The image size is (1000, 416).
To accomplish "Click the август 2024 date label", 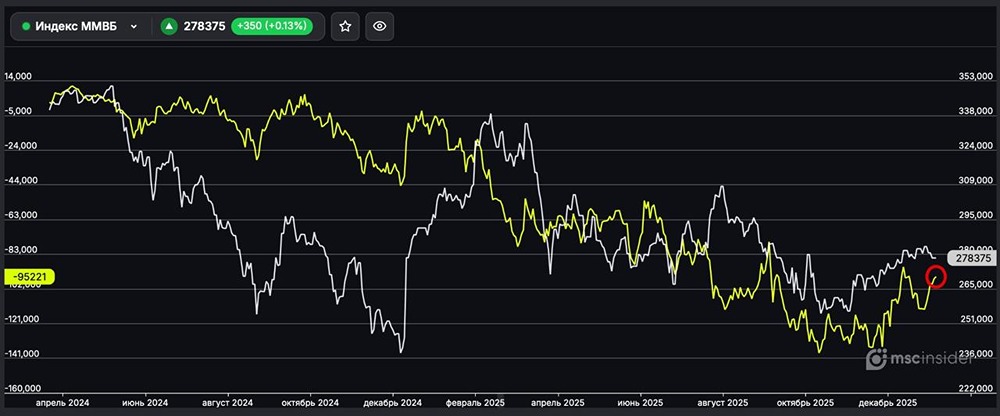I will pos(228,404).
